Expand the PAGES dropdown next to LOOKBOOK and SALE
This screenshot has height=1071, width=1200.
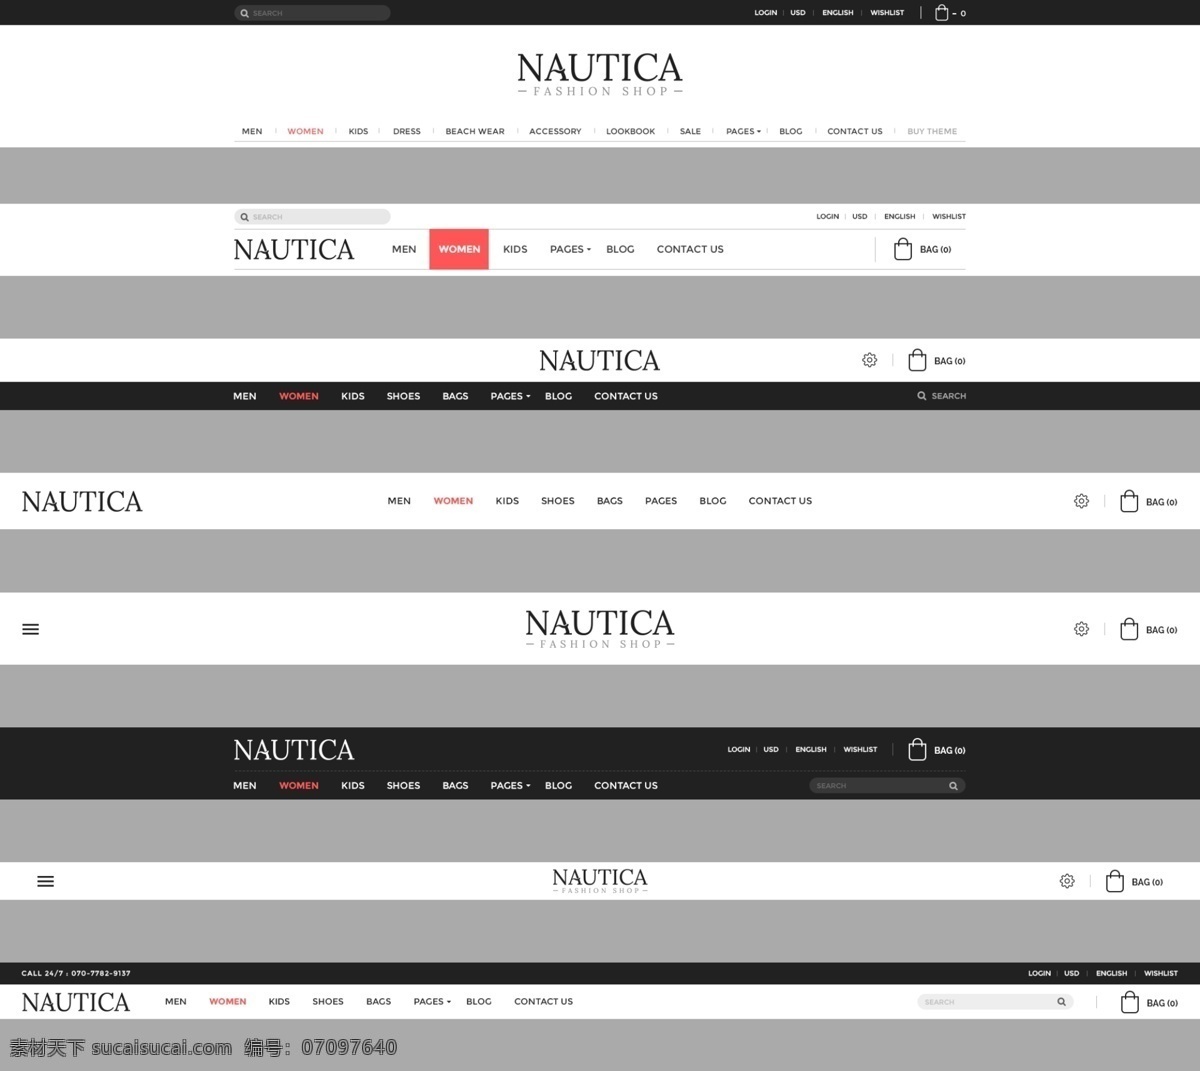click(x=743, y=131)
